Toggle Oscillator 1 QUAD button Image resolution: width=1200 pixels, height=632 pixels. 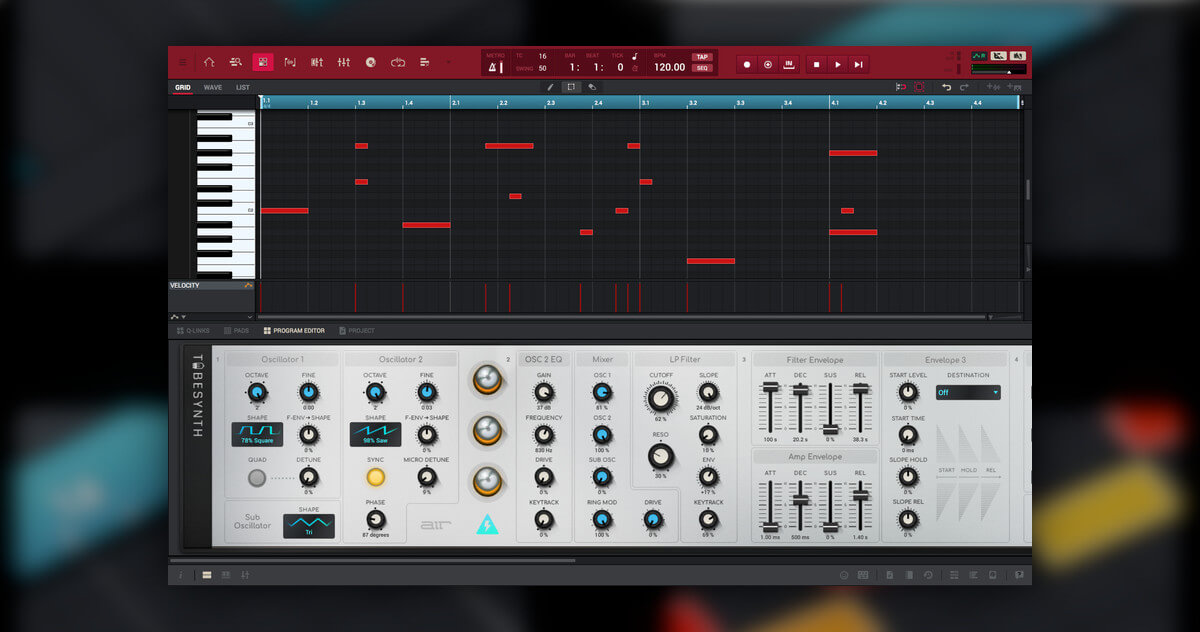(257, 478)
